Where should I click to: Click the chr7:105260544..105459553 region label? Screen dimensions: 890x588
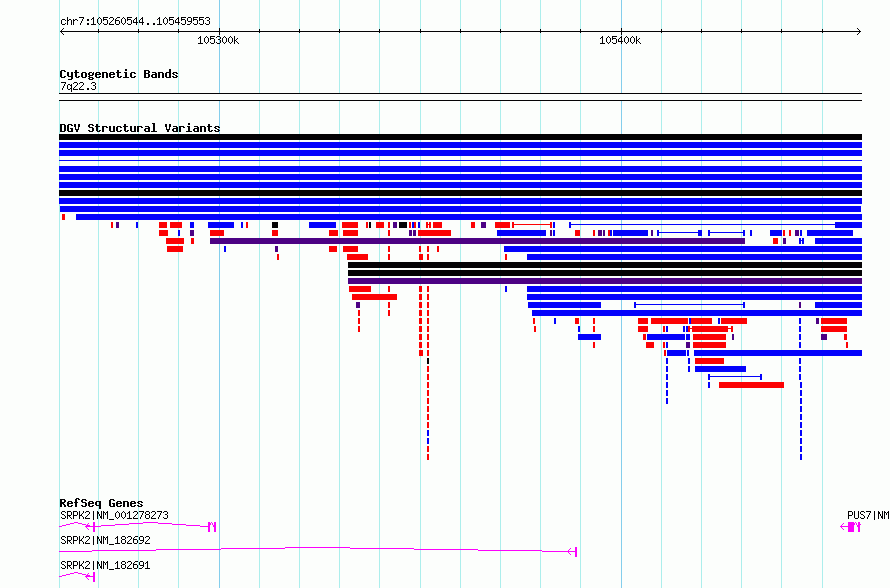click(x=135, y=21)
